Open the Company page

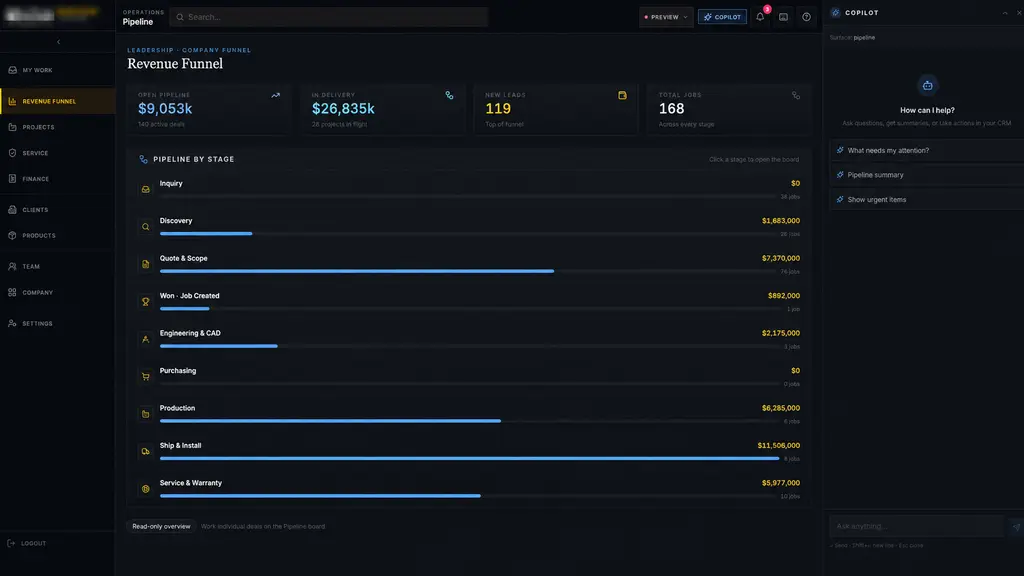point(57,293)
